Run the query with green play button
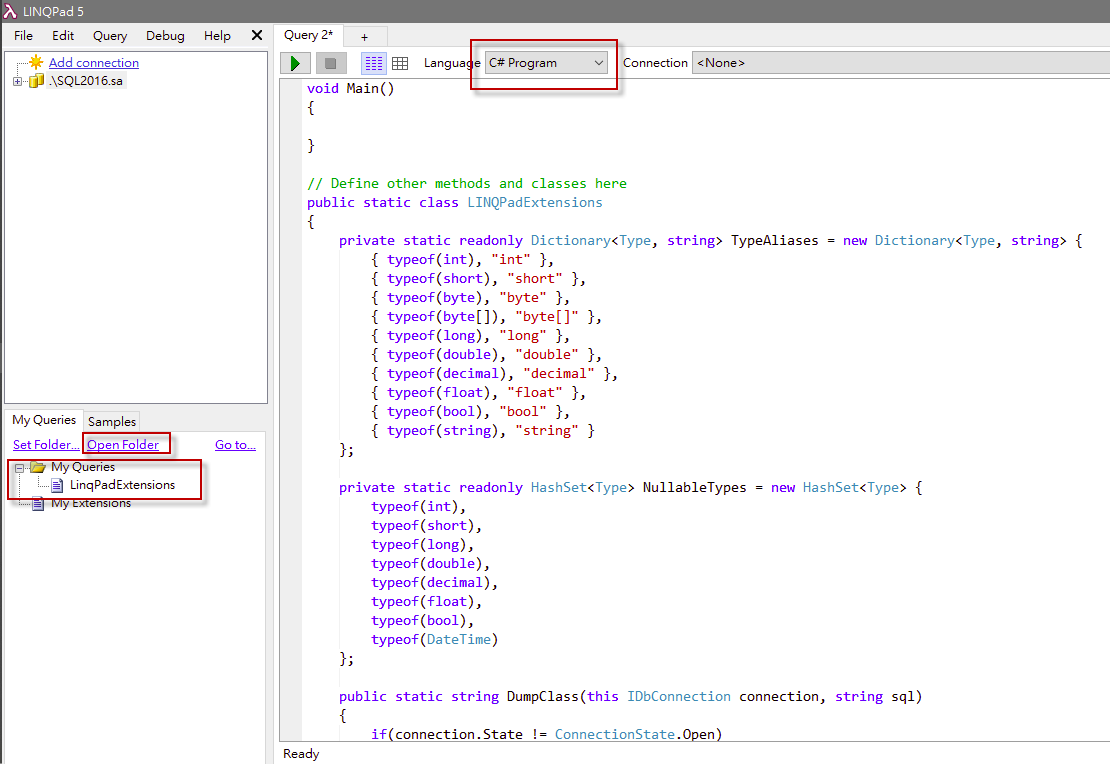Screen dimensions: 1110x764 tap(295, 63)
